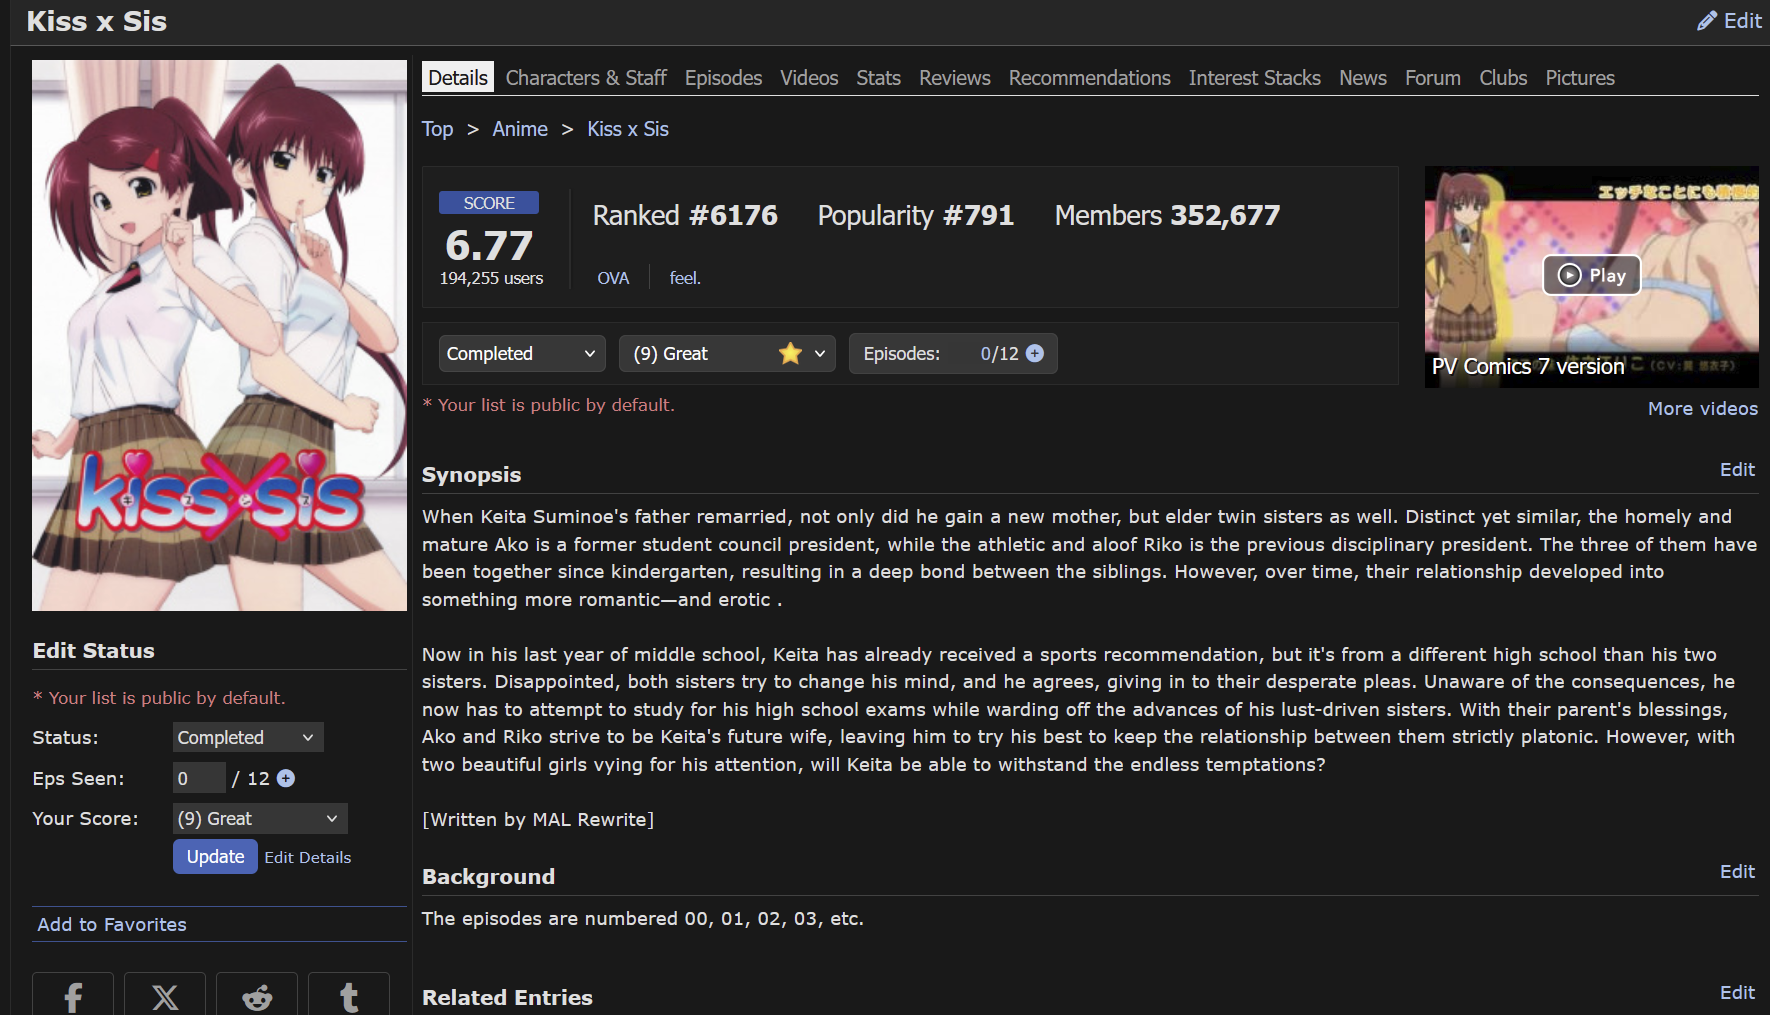Open the Pictures tab

(1580, 78)
